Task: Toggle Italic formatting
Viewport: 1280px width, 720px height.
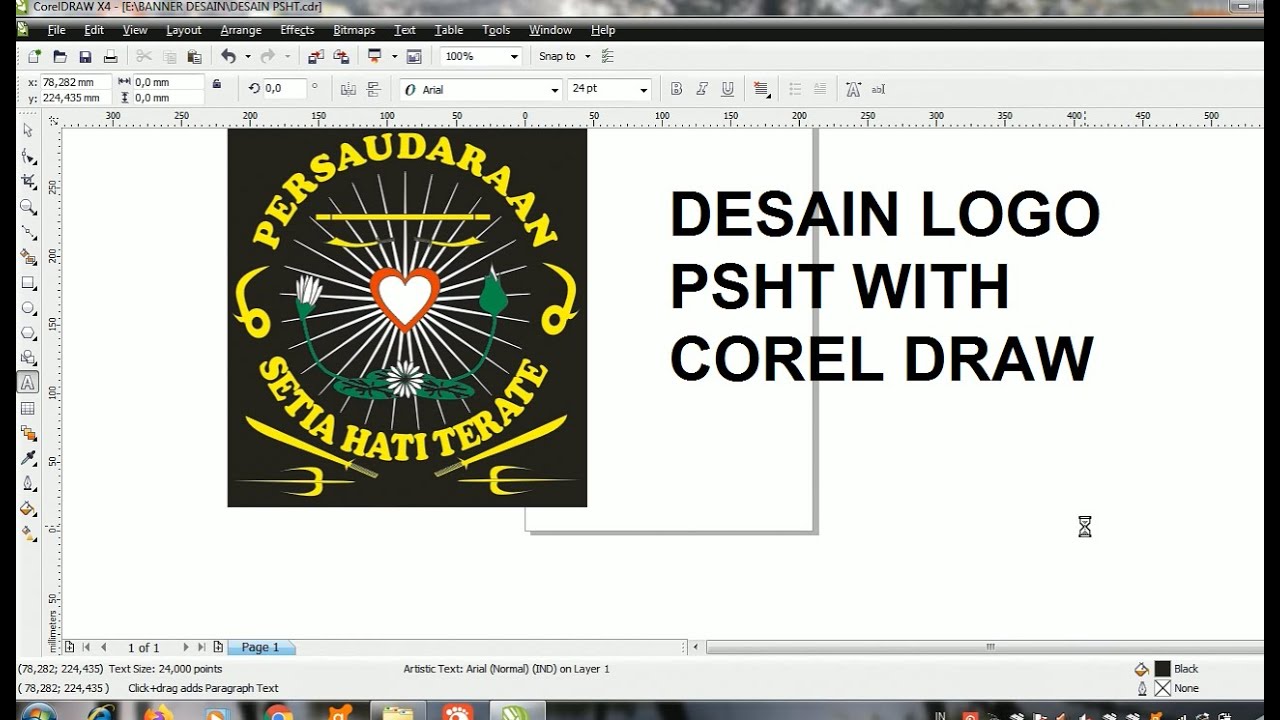Action: tap(702, 89)
